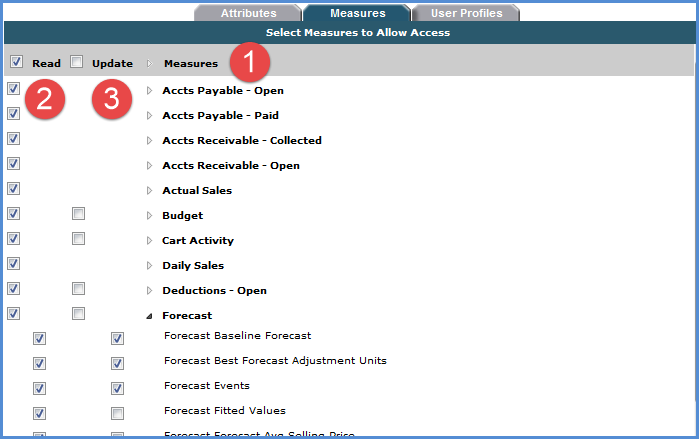This screenshot has width=699, height=439.
Task: Select the Measures tab
Action: click(x=357, y=13)
